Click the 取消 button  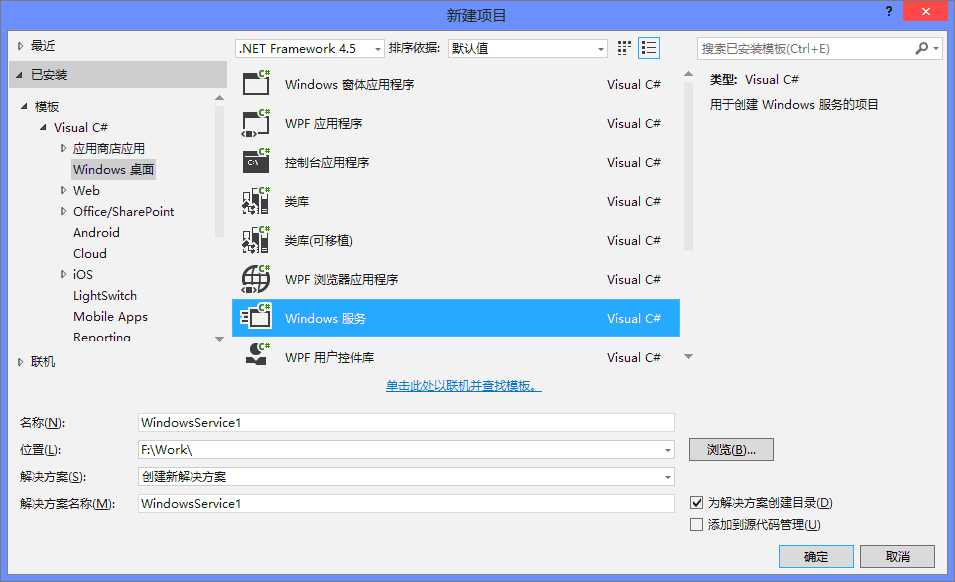pos(897,556)
